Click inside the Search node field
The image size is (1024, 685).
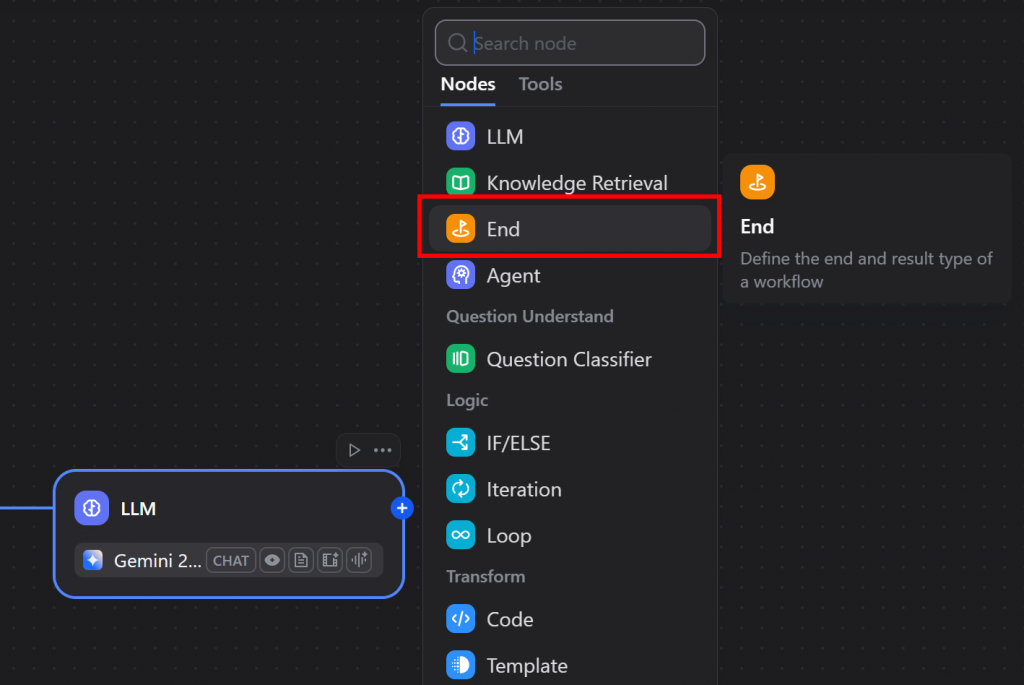click(x=570, y=42)
